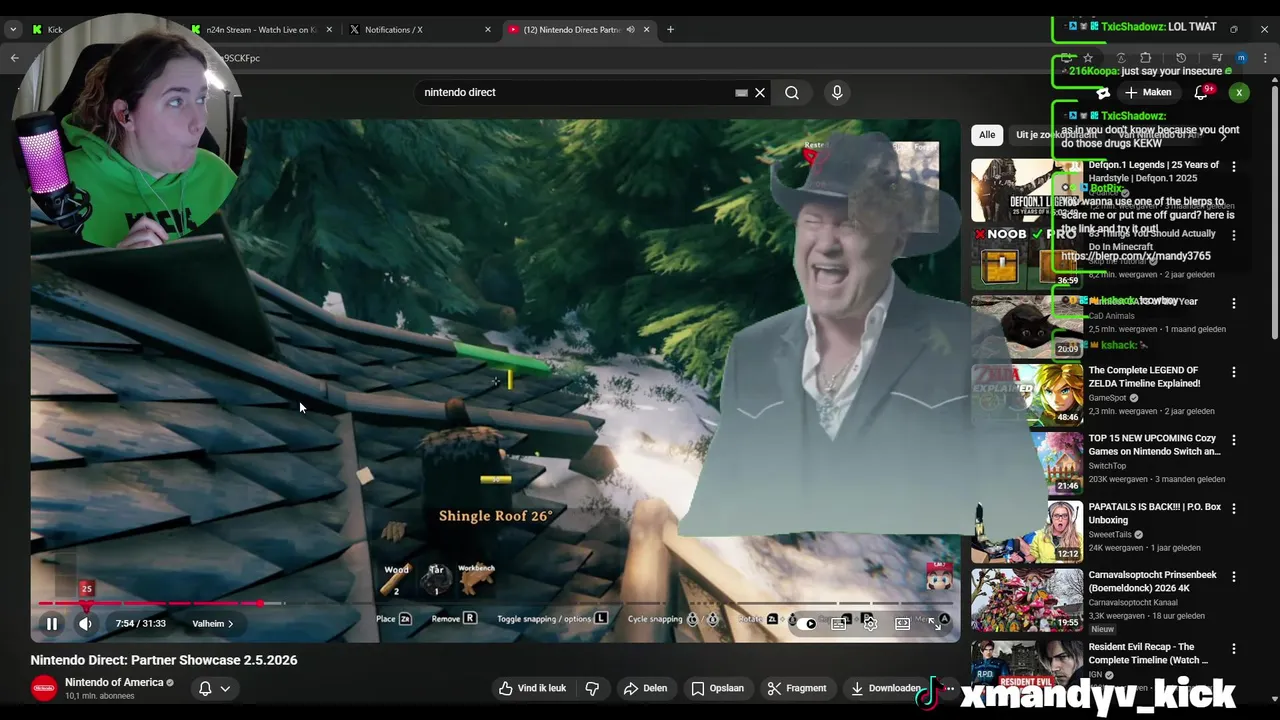Start voice search with the microphone
This screenshot has width=1280, height=720.
click(x=837, y=93)
